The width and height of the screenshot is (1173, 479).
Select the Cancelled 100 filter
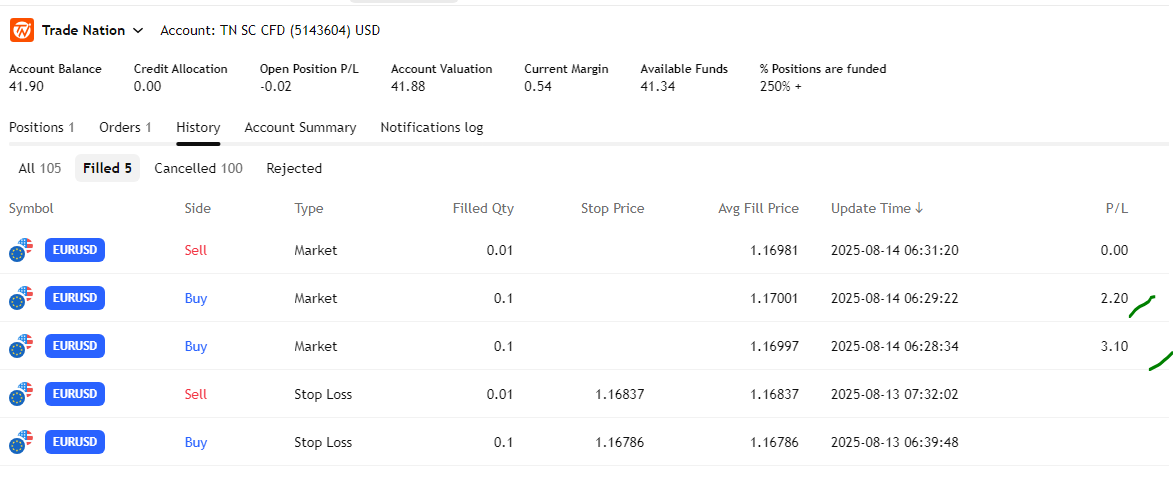pos(198,168)
